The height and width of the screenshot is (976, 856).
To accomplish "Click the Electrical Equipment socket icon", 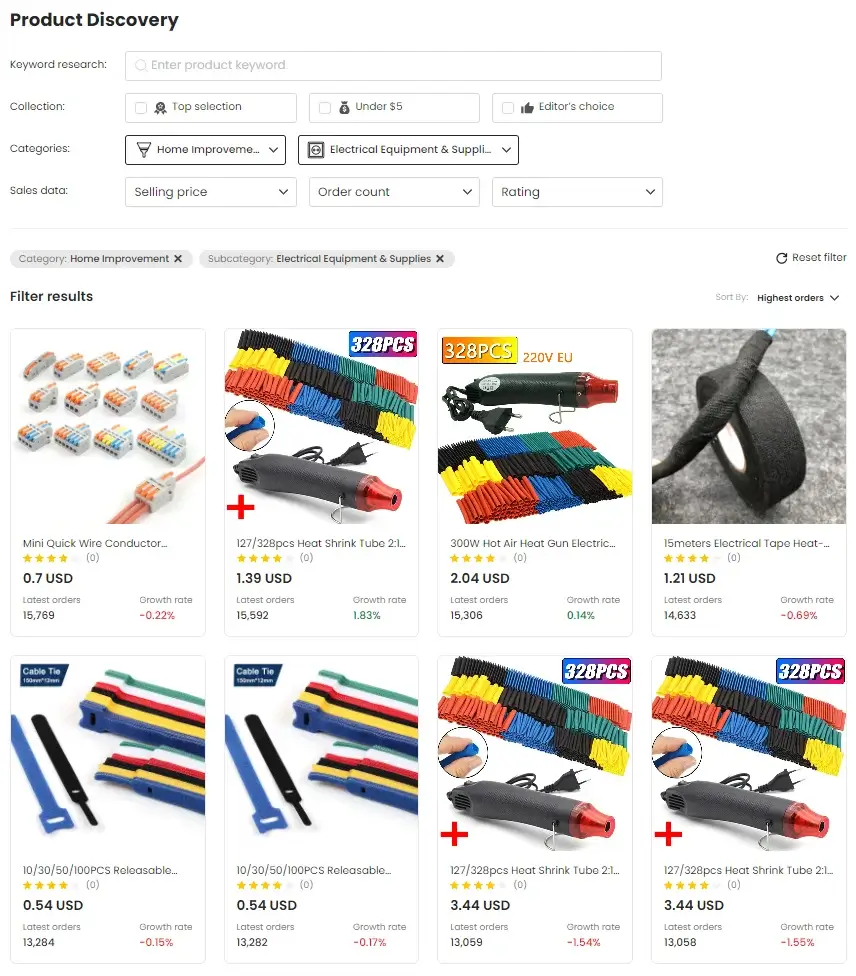I will (x=316, y=150).
